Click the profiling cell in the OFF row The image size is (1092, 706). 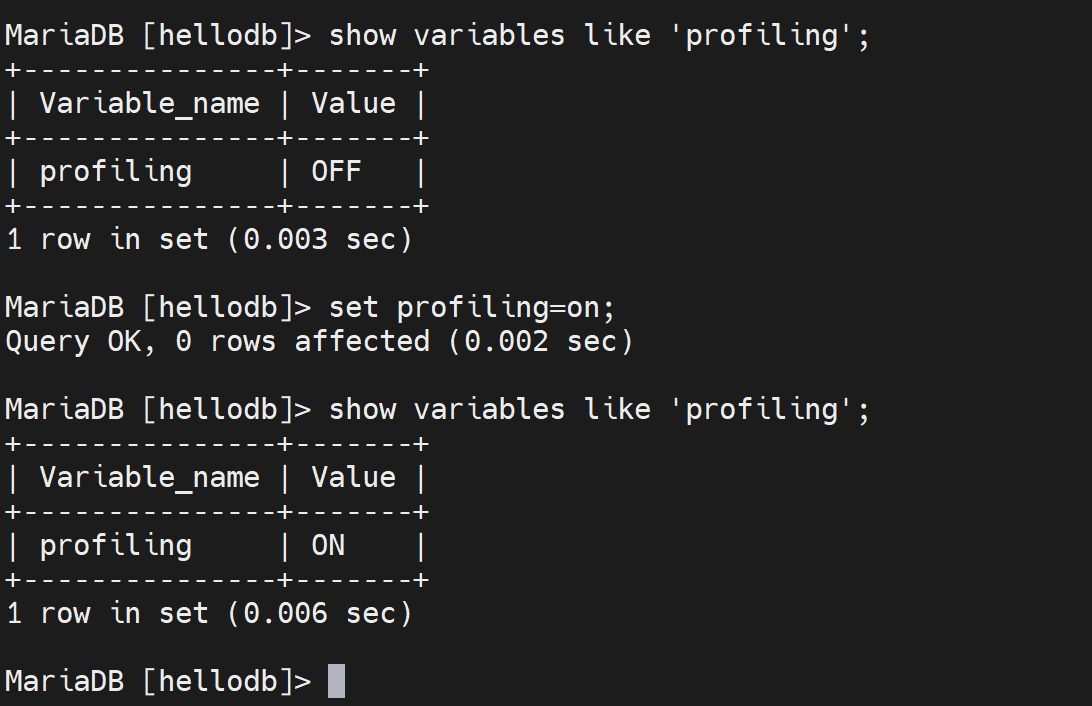pos(115,172)
